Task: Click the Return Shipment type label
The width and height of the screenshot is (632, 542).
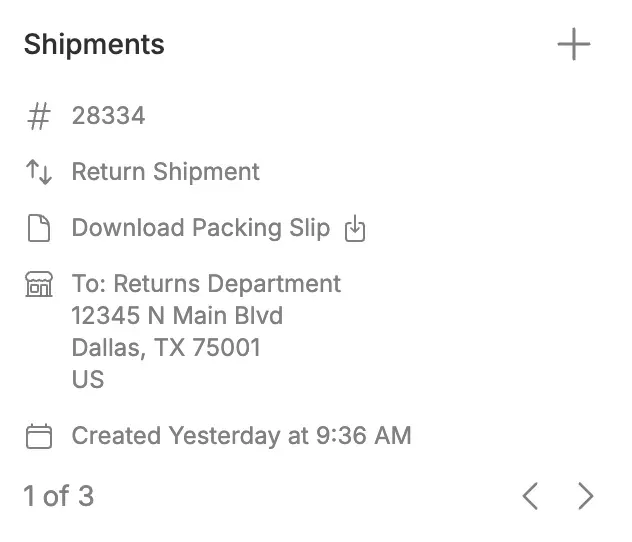Action: click(x=165, y=172)
